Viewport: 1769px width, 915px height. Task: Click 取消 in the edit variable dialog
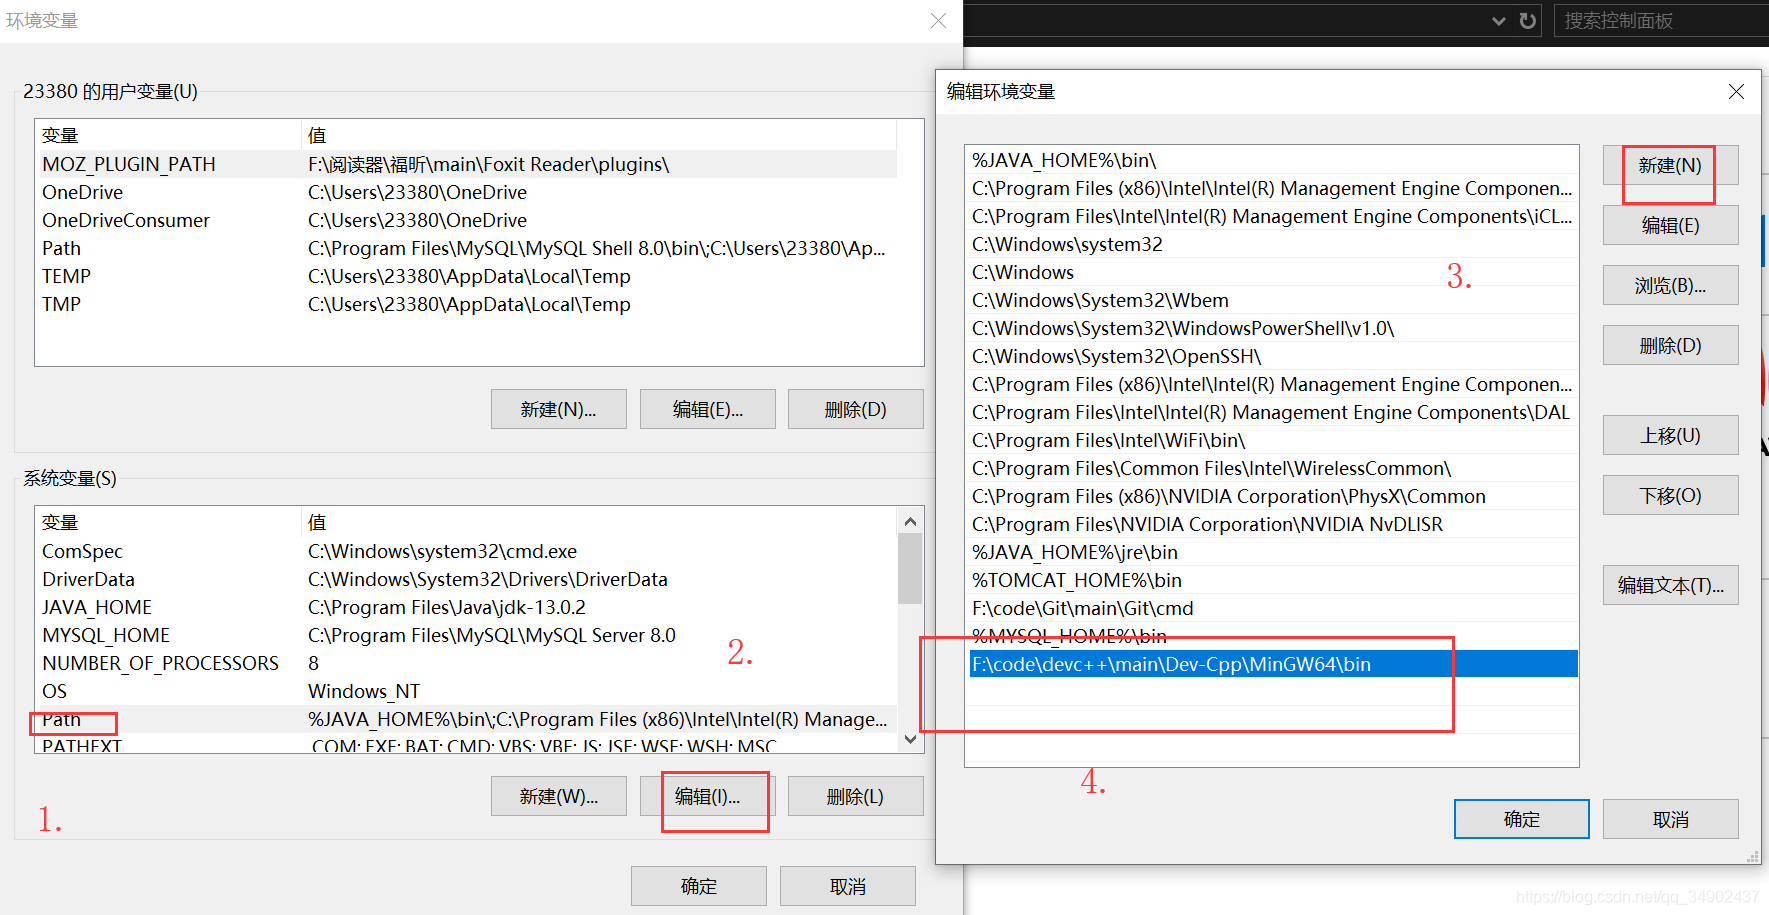1670,819
